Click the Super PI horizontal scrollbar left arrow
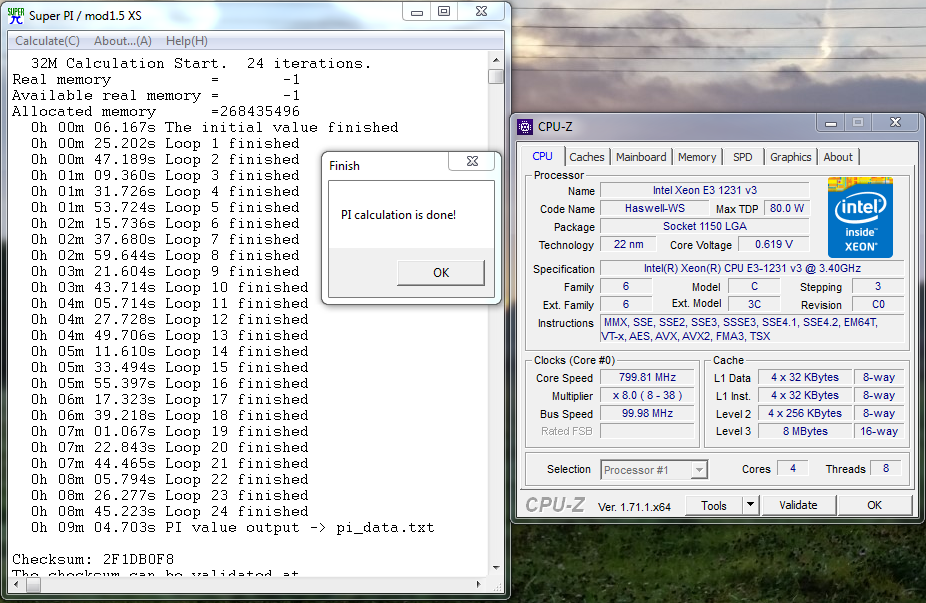926x603 pixels. (x=16, y=585)
